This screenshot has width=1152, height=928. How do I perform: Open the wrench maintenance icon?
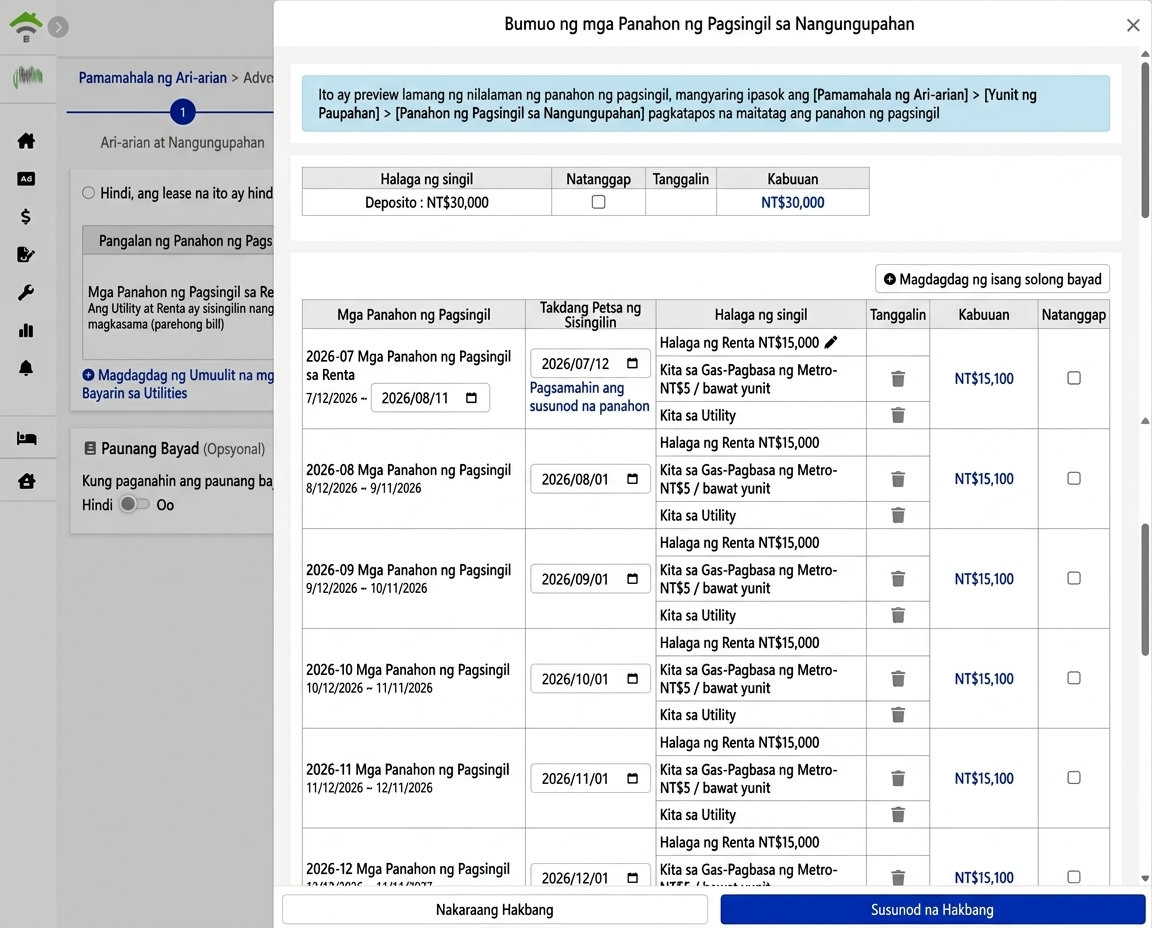[26, 292]
